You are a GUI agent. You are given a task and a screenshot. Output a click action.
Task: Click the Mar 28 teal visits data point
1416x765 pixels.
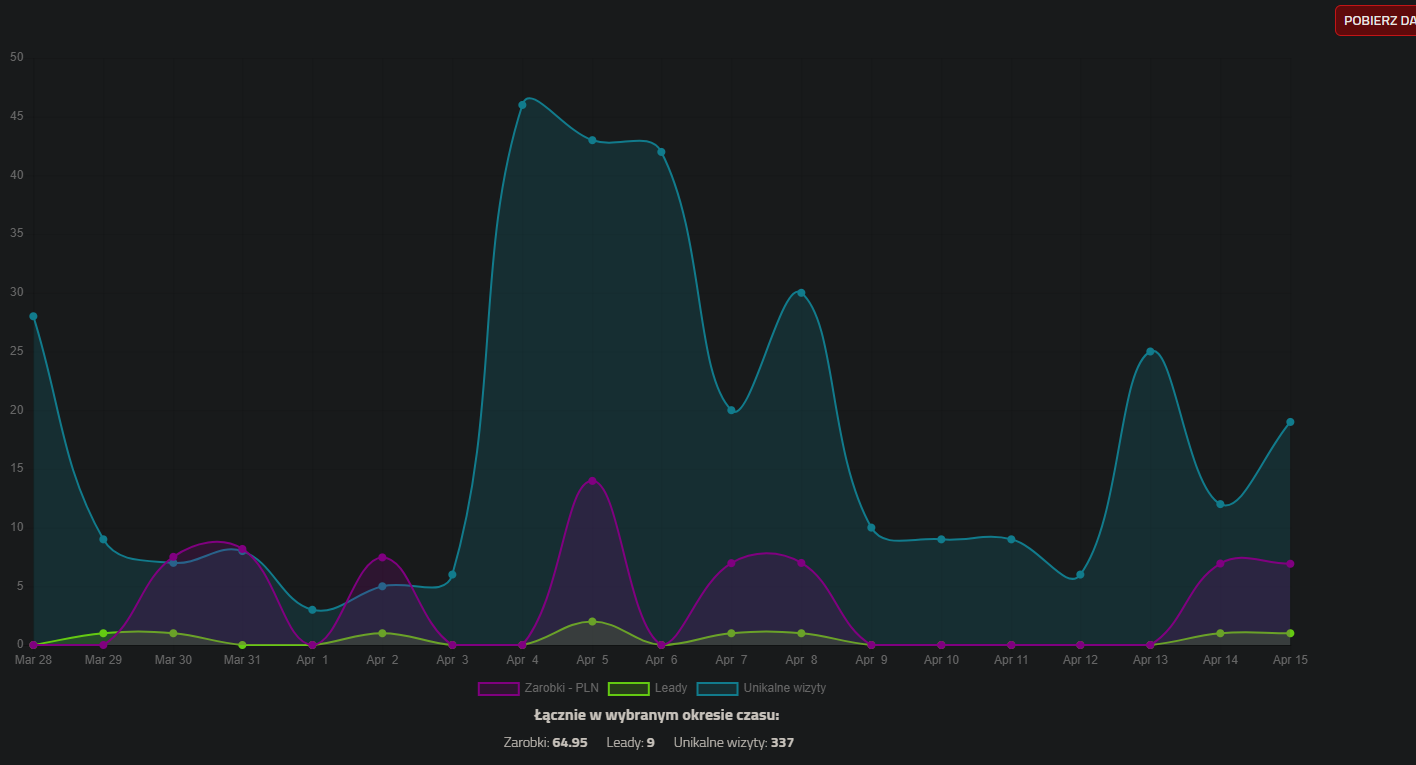click(x=33, y=316)
